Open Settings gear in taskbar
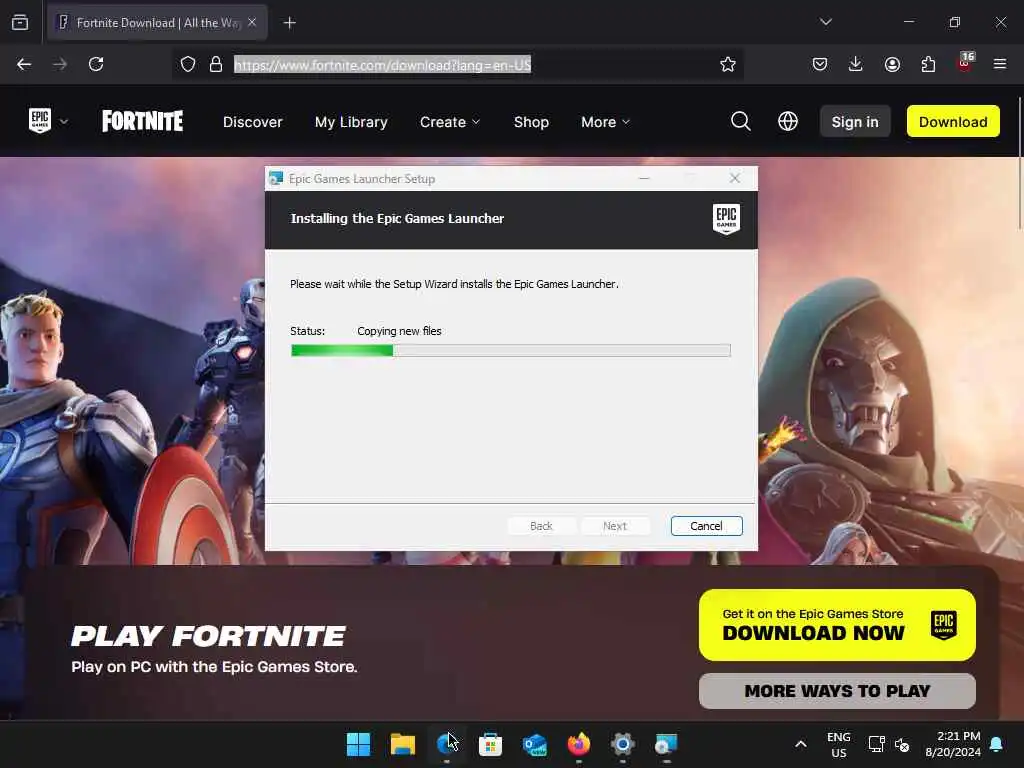 click(622, 744)
